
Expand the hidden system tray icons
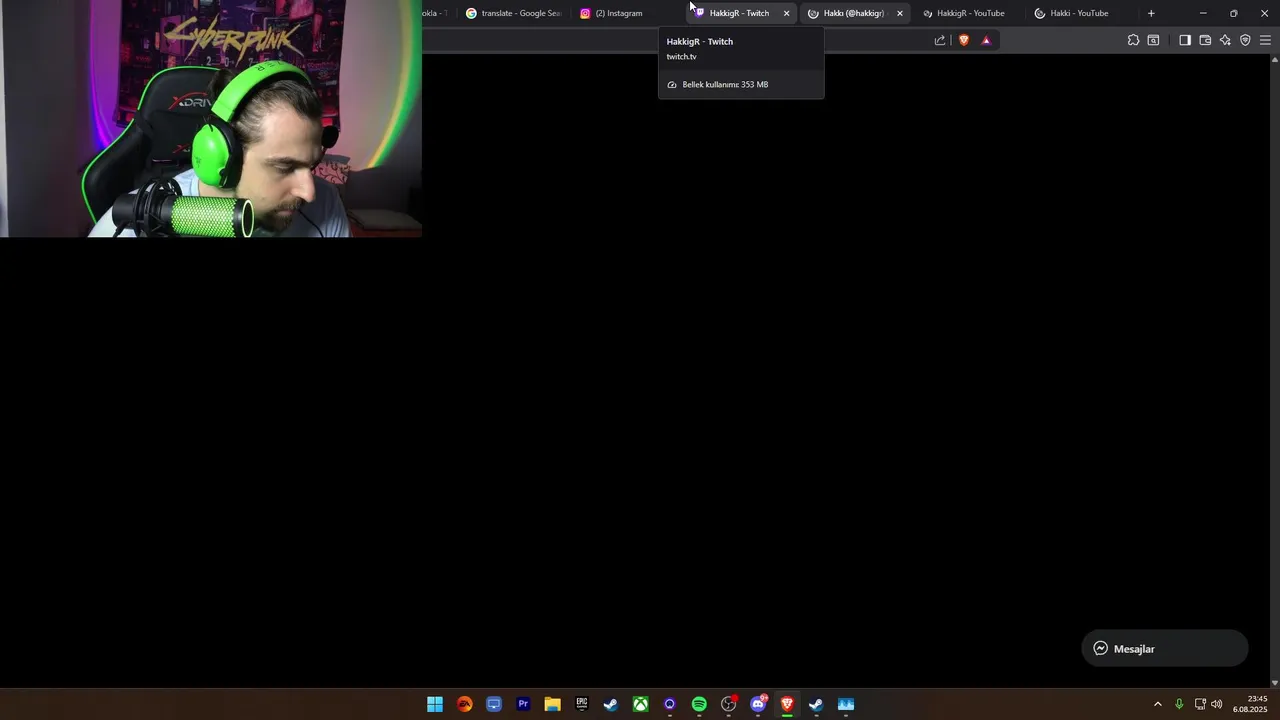(1158, 704)
